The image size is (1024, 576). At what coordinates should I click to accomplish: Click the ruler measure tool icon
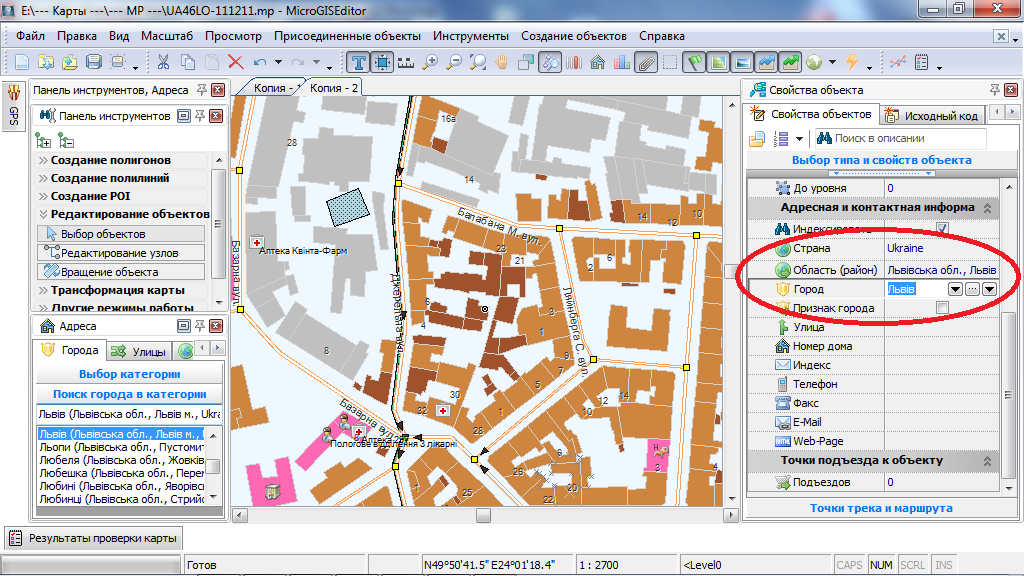(406, 62)
